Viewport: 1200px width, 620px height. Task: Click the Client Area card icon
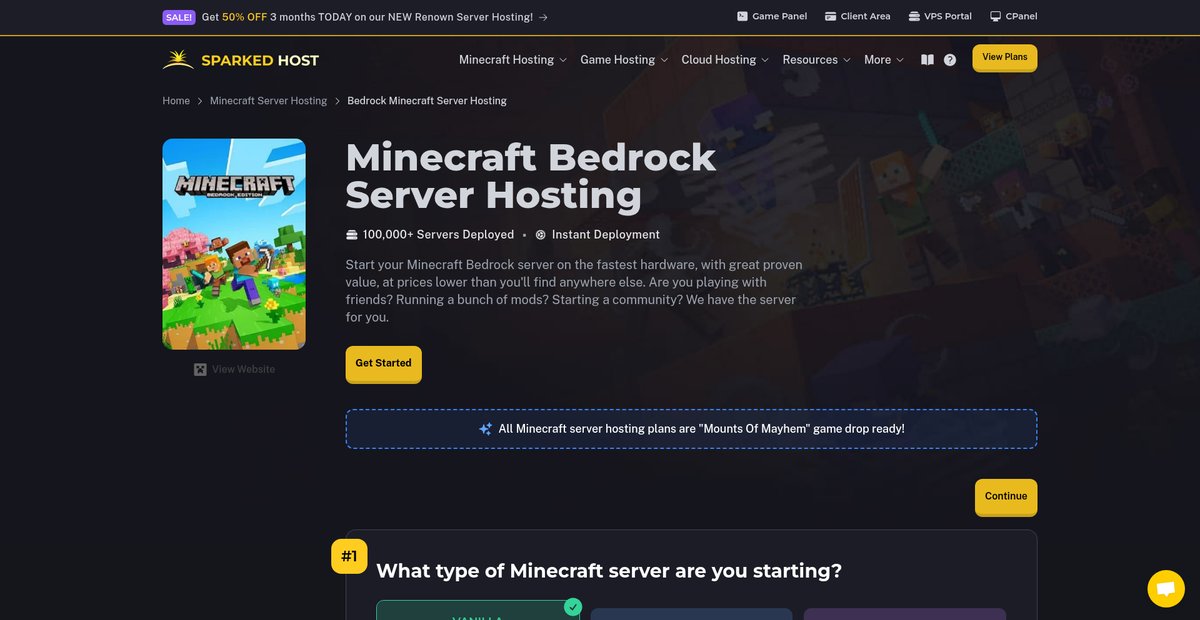(x=830, y=16)
